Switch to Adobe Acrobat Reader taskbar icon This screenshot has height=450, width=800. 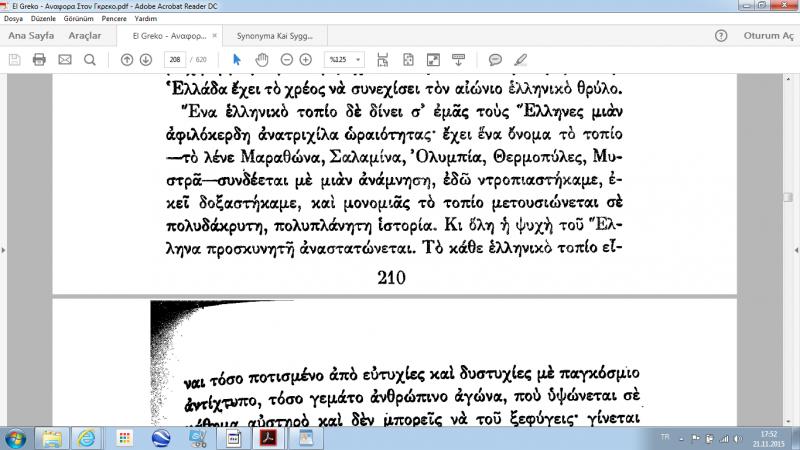pos(269,439)
